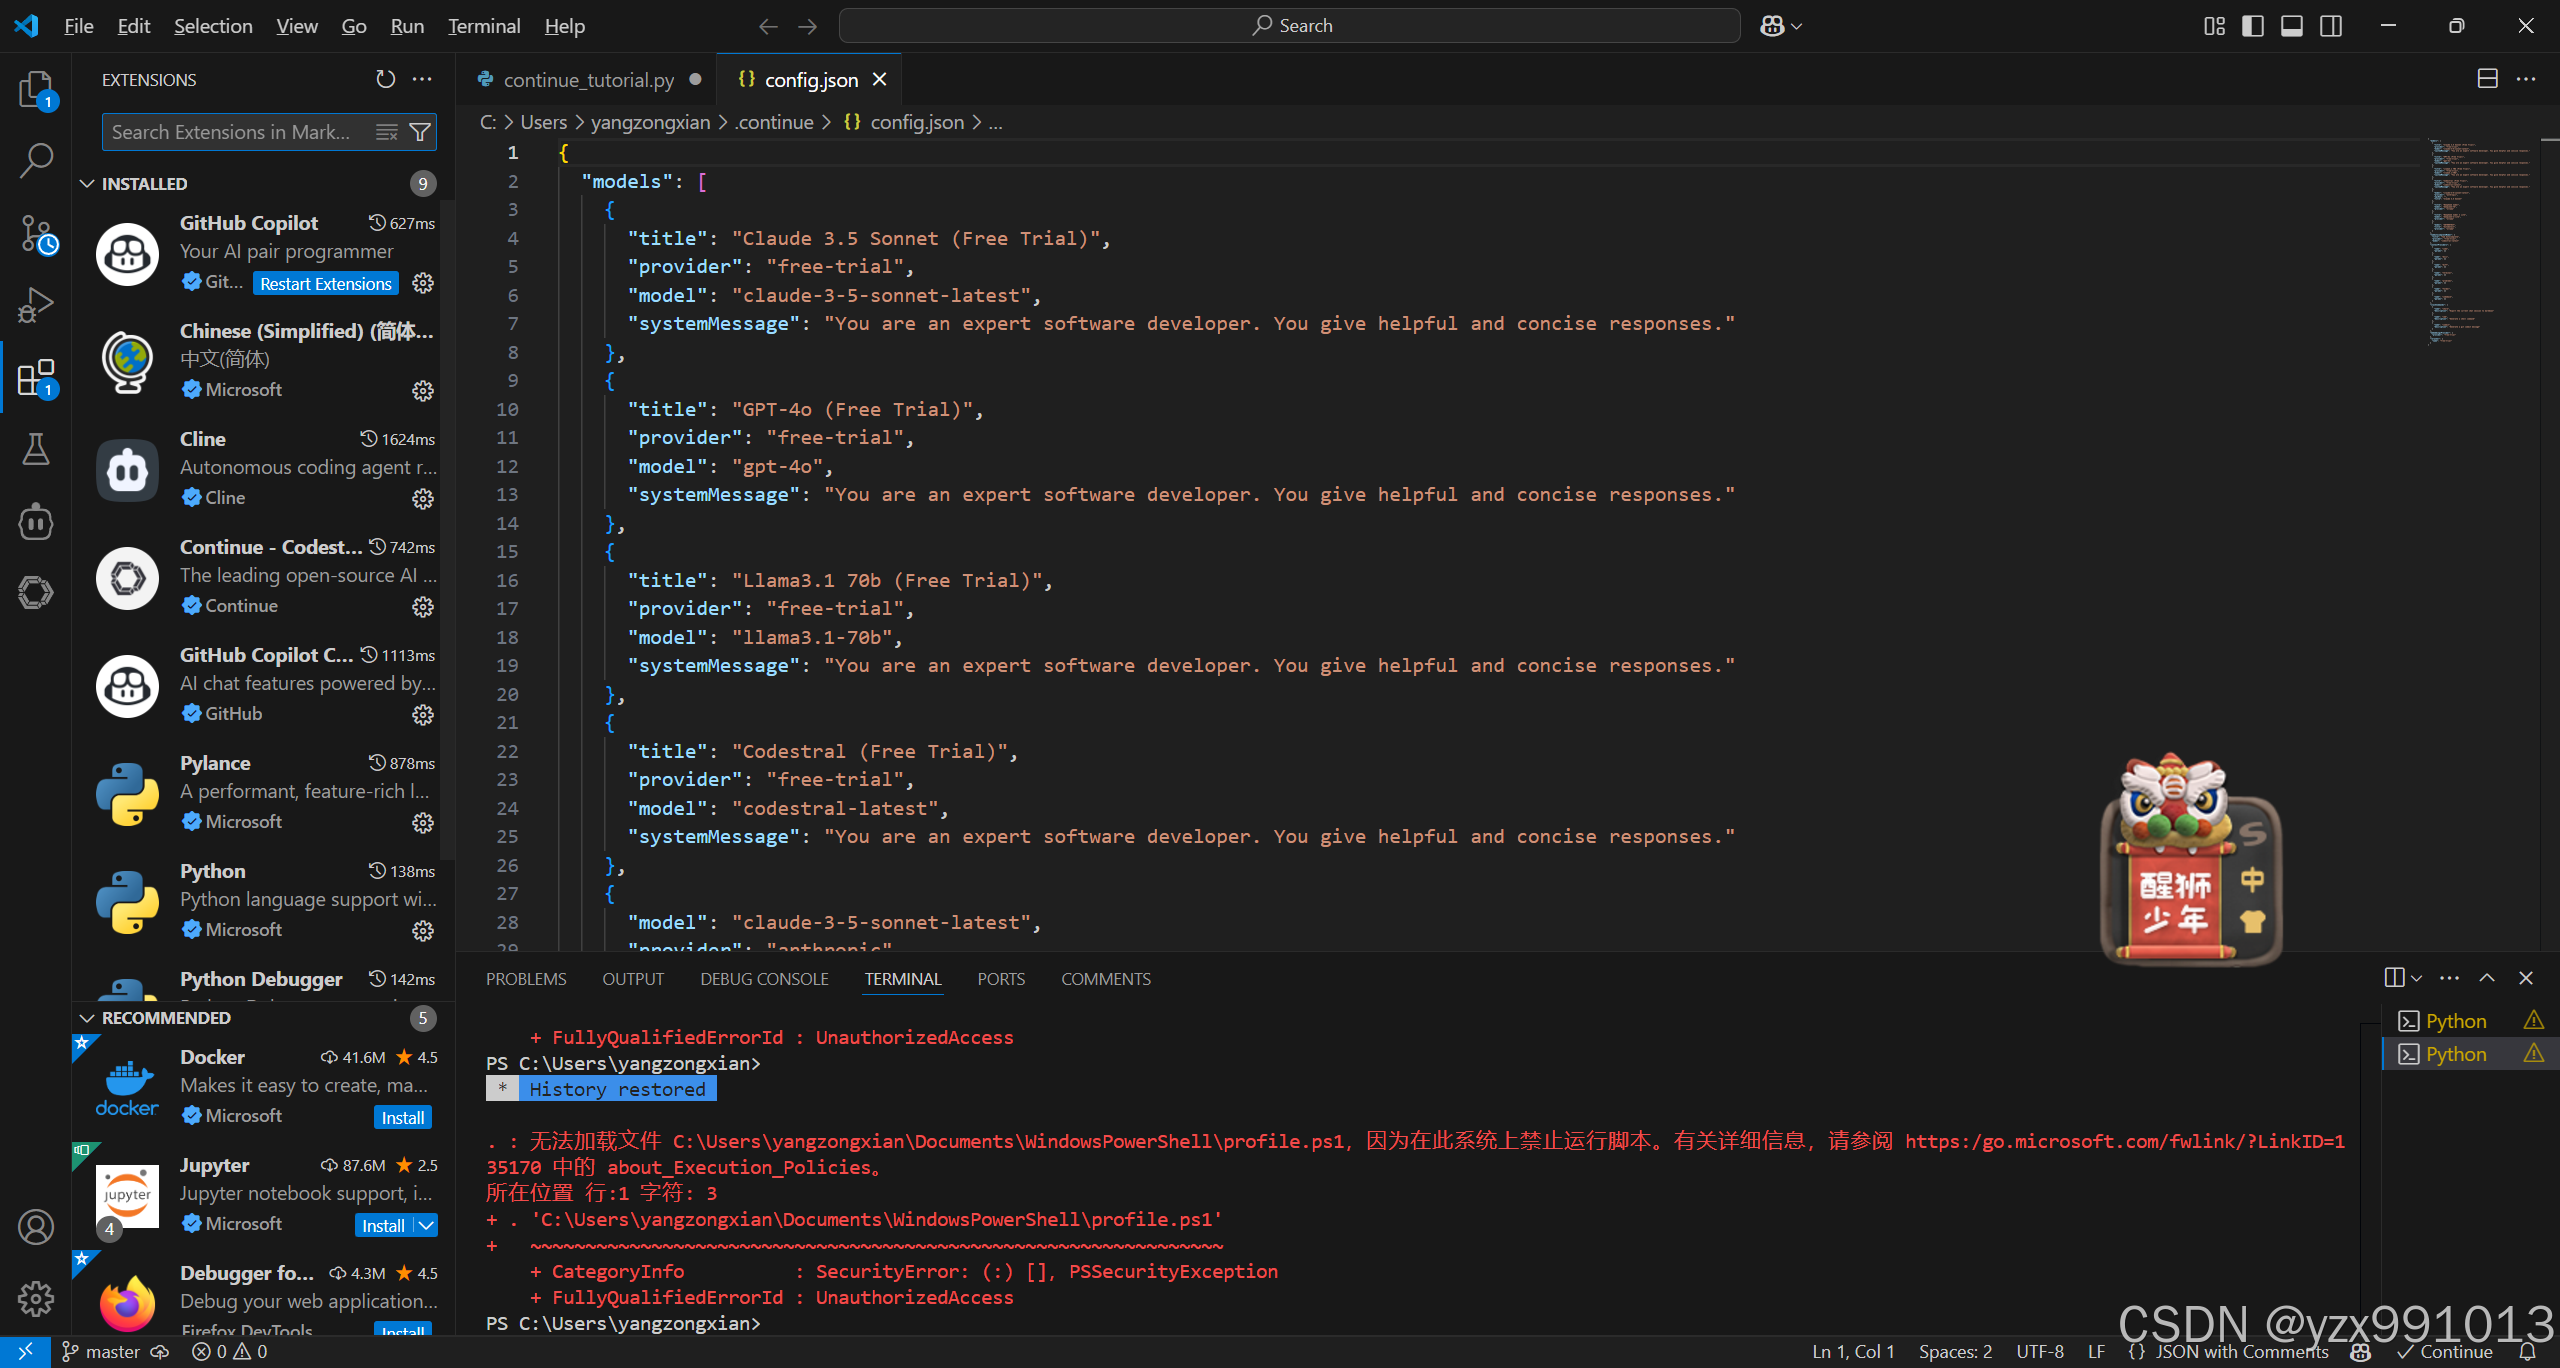Collapse the INSTALLED extensions section
The image size is (2560, 1368).
coord(87,183)
